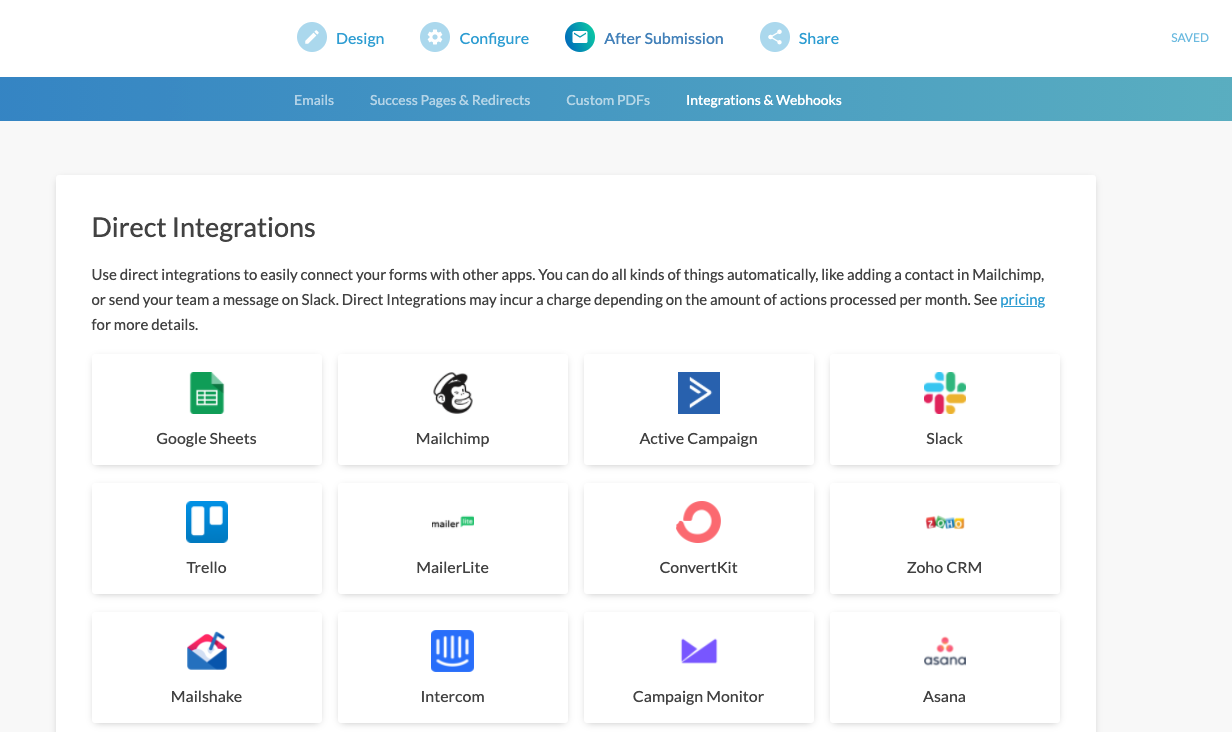
Task: Click the After Submission envelope icon
Action: coord(580,38)
